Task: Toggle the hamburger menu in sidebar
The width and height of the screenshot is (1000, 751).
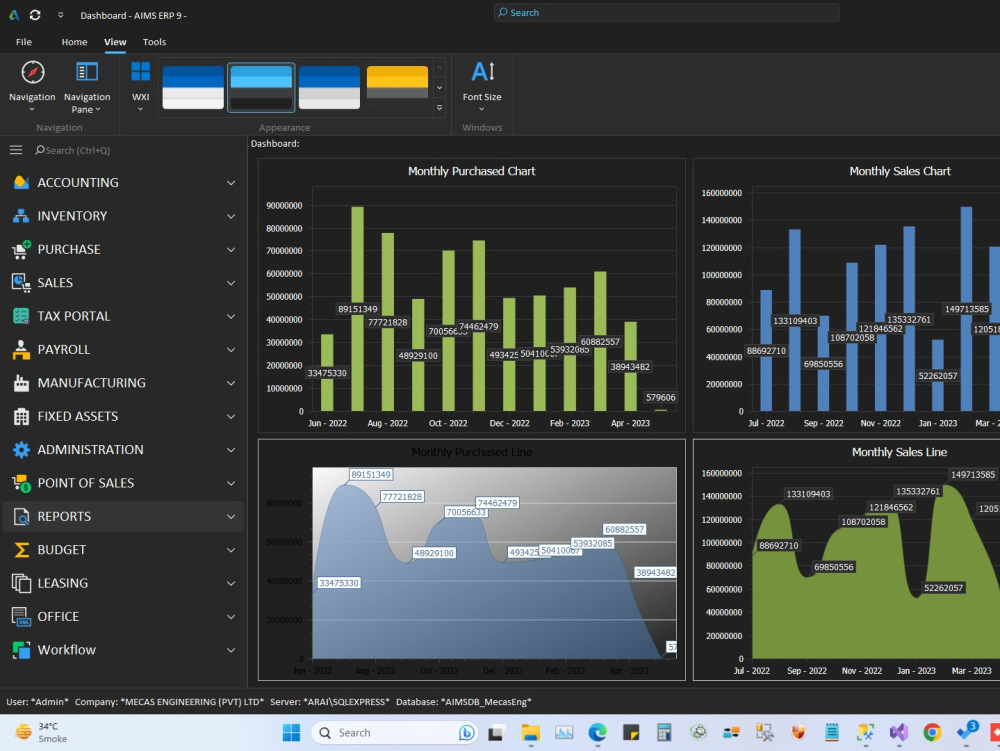Action: pyautogui.click(x=16, y=150)
